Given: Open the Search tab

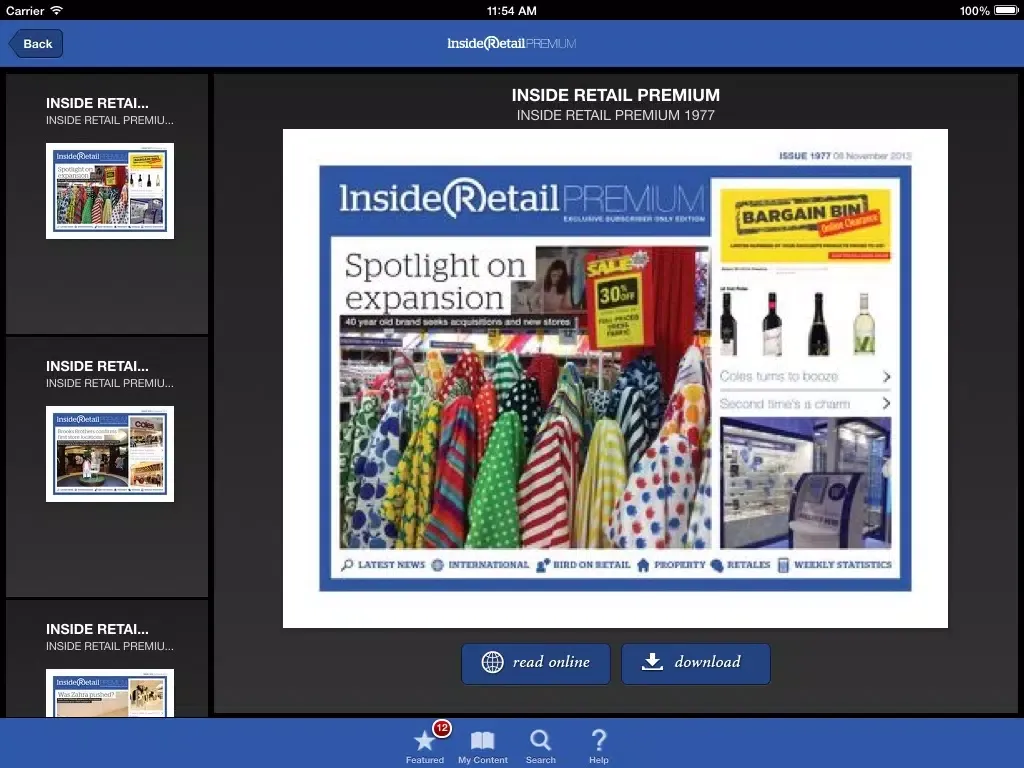Looking at the screenshot, I should [541, 746].
